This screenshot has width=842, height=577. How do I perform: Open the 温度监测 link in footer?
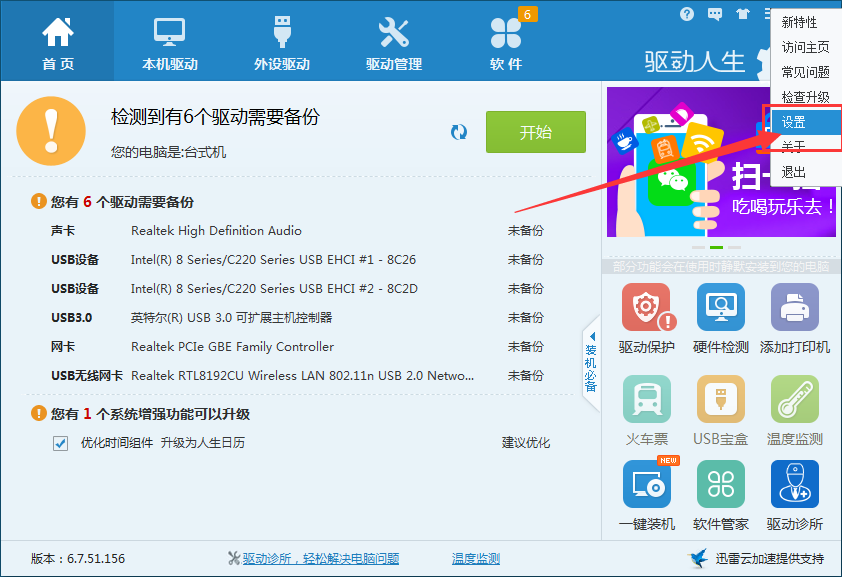(x=476, y=559)
